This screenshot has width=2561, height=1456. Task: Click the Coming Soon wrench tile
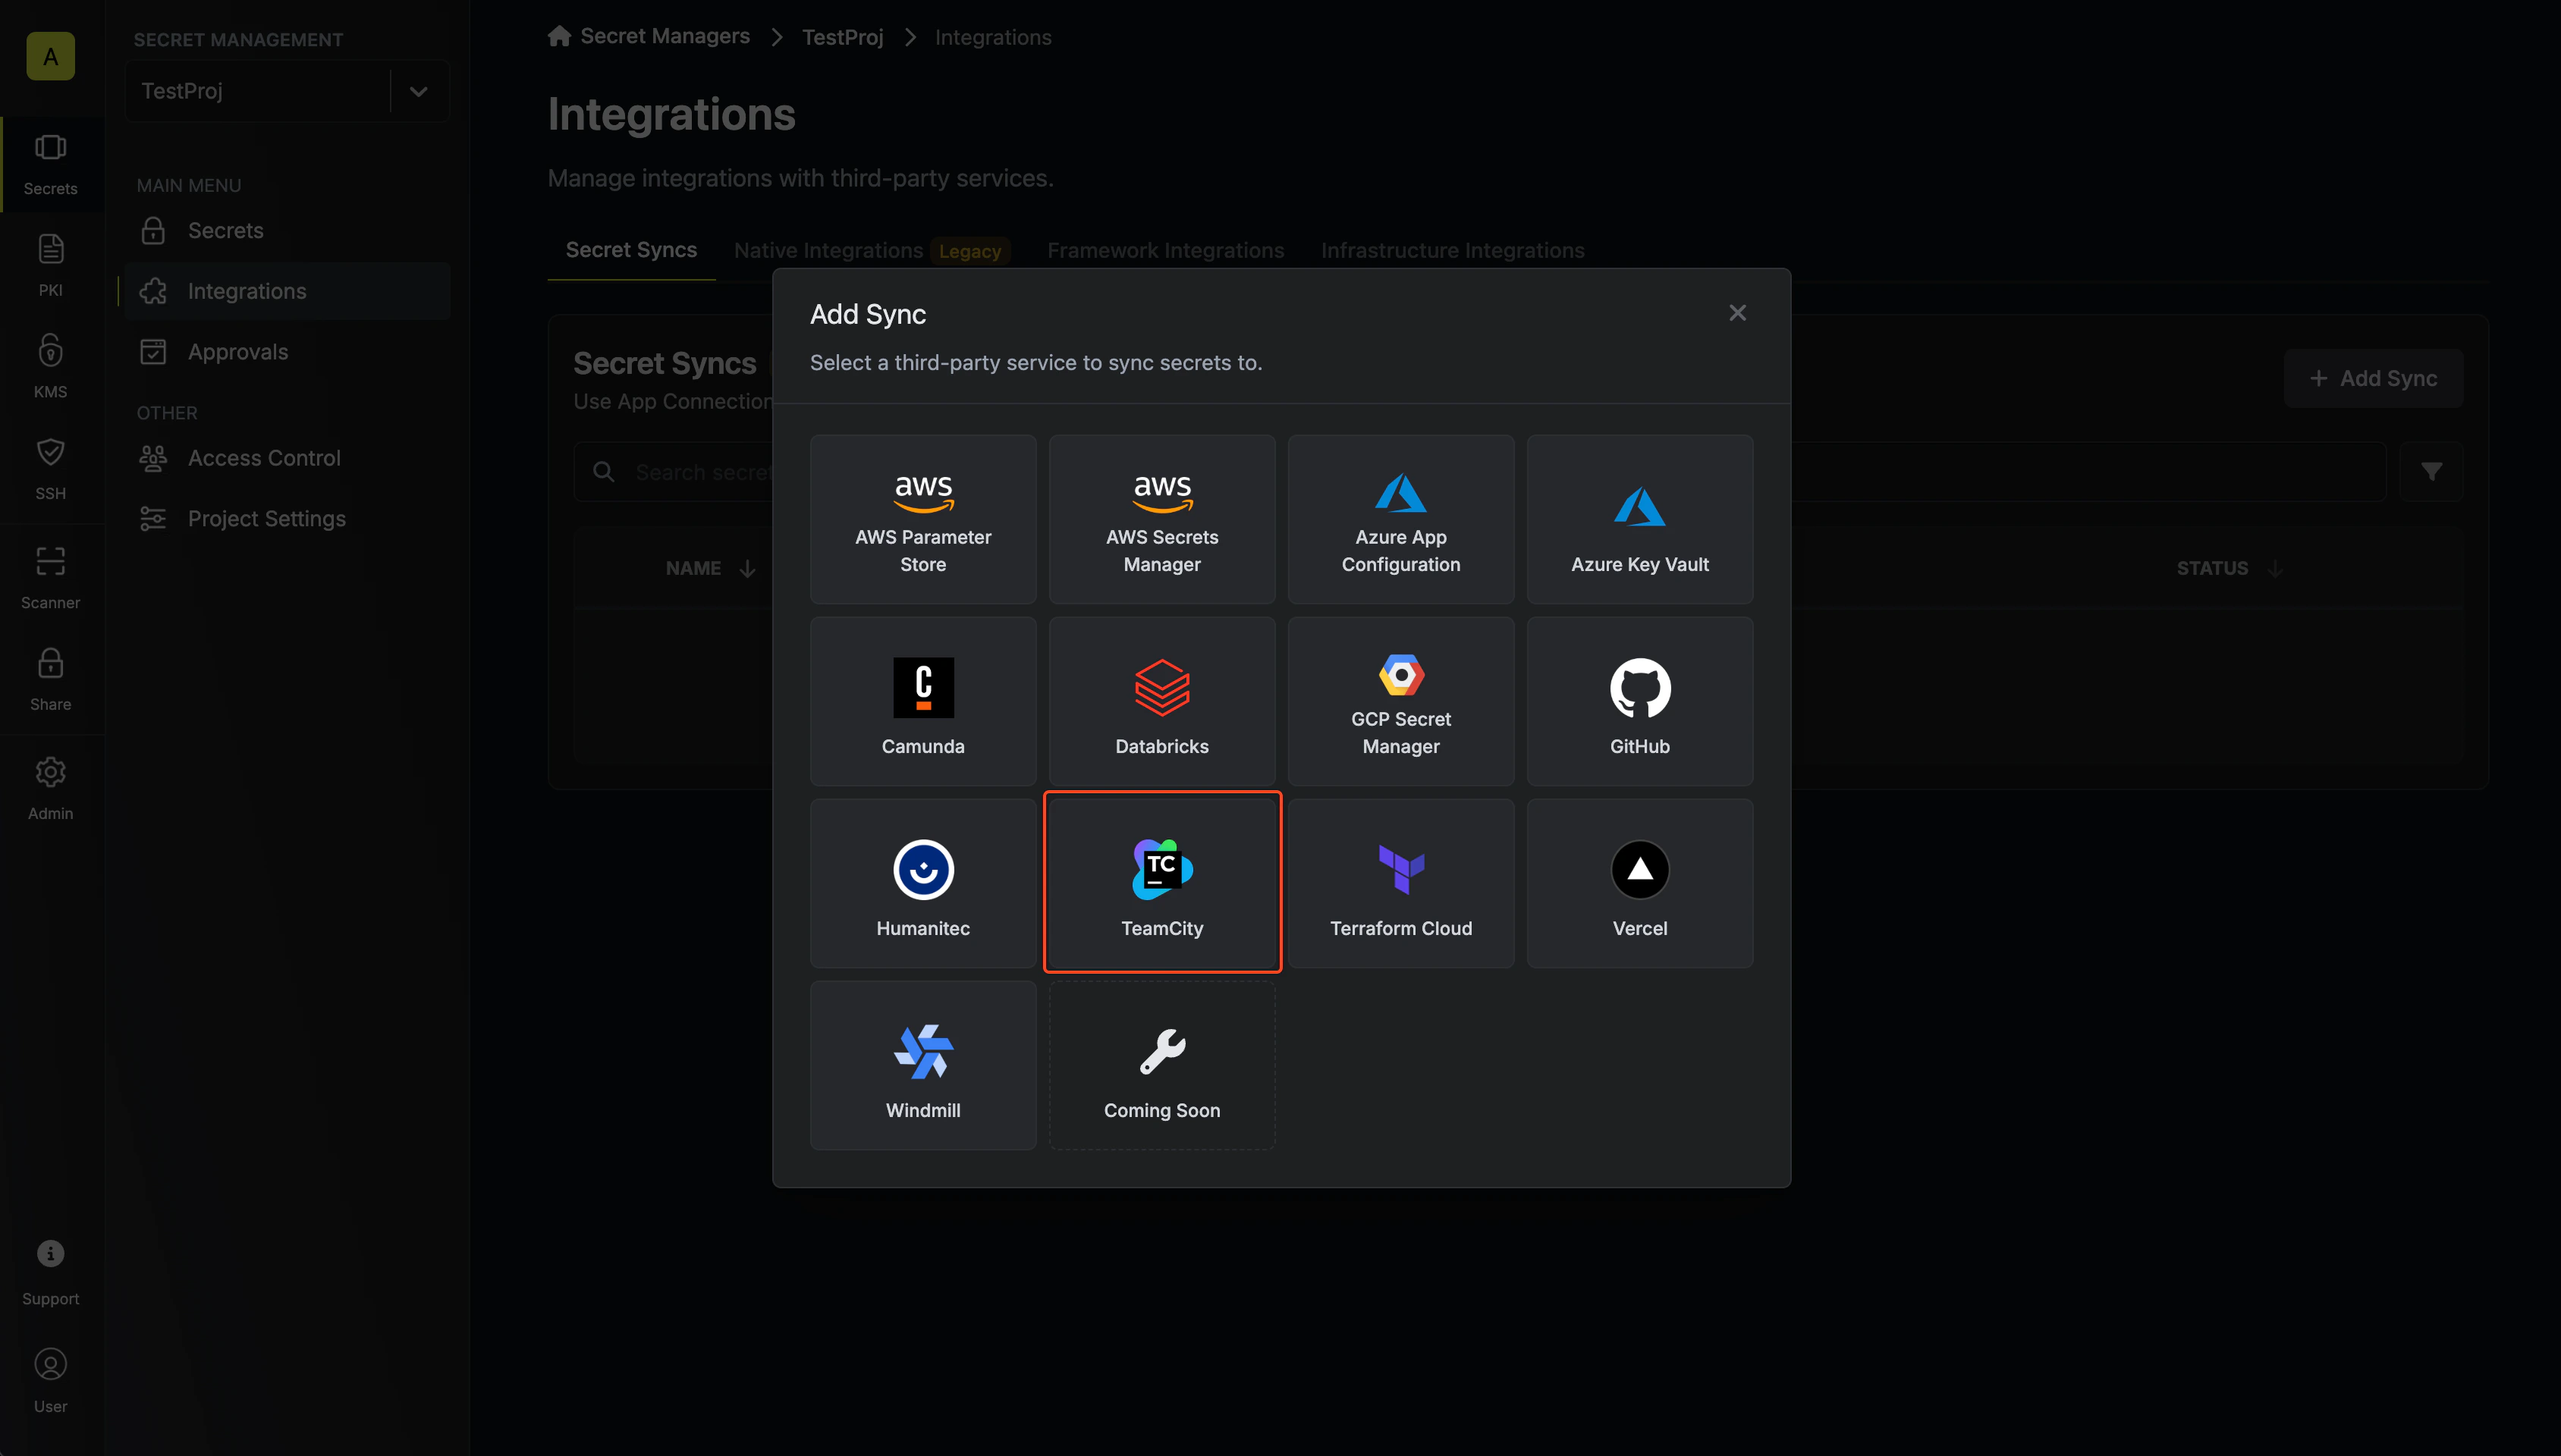[x=1162, y=1065]
